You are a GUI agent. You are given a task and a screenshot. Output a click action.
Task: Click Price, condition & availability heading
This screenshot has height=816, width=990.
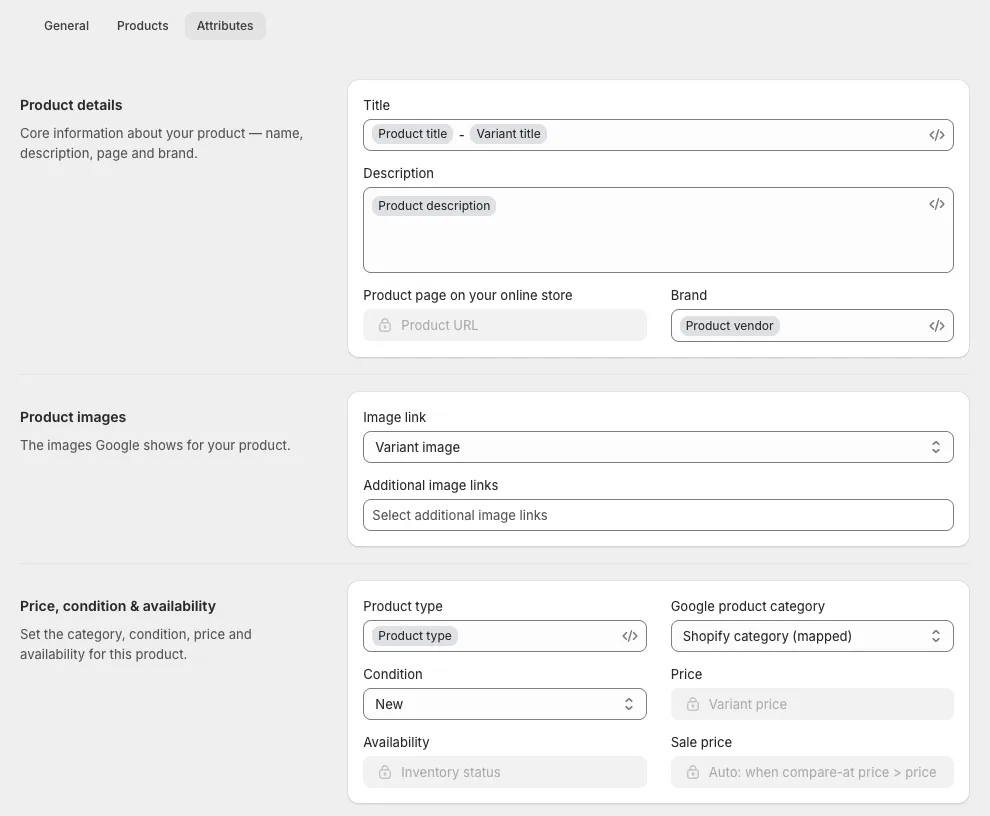(117, 606)
